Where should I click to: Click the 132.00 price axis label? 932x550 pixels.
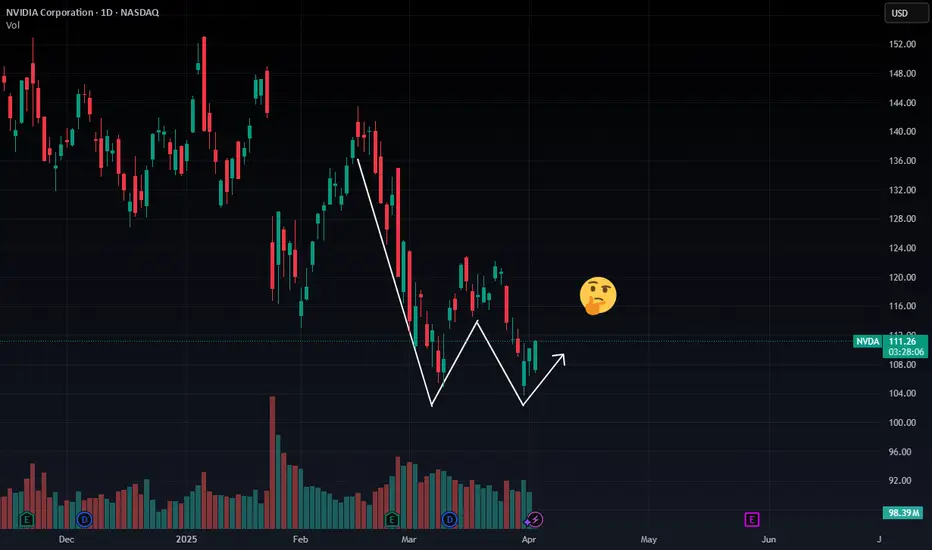pos(902,190)
